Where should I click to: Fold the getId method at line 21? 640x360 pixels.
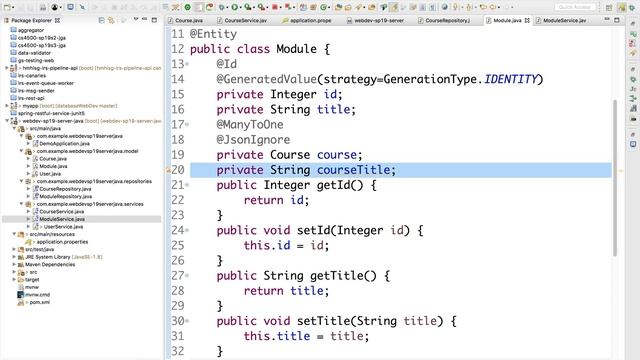[187, 185]
